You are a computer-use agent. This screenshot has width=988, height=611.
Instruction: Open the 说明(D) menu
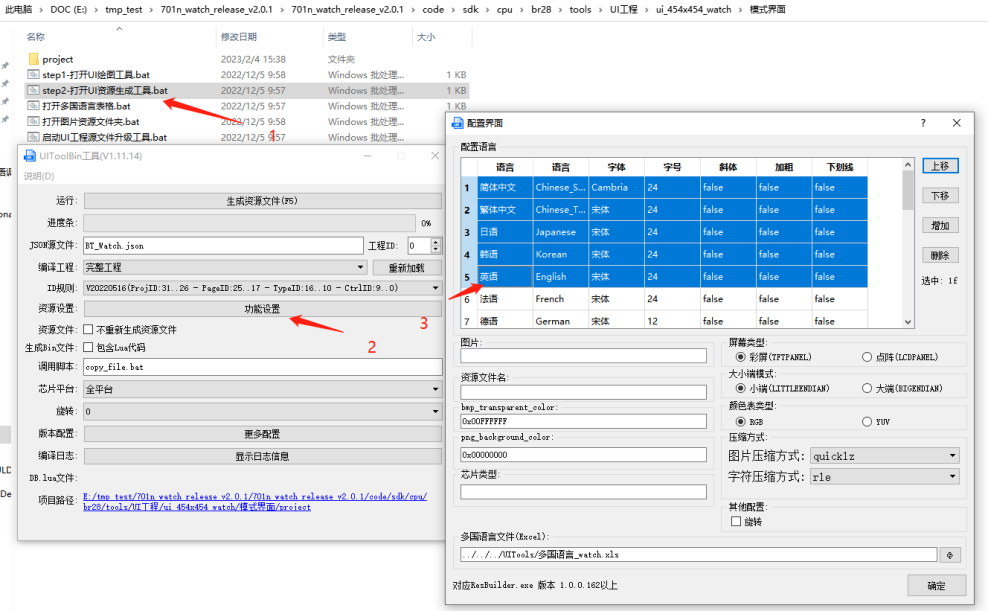pyautogui.click(x=39, y=176)
